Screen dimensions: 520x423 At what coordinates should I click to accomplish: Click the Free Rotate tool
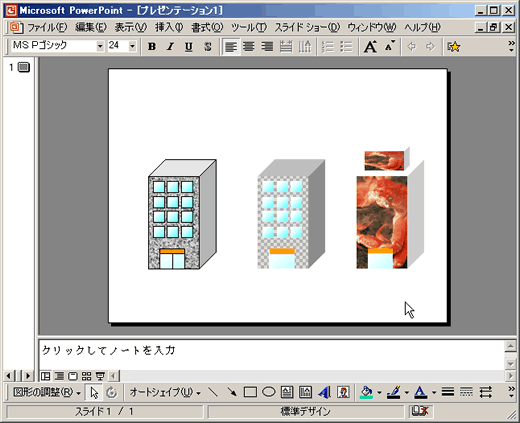click(112, 393)
